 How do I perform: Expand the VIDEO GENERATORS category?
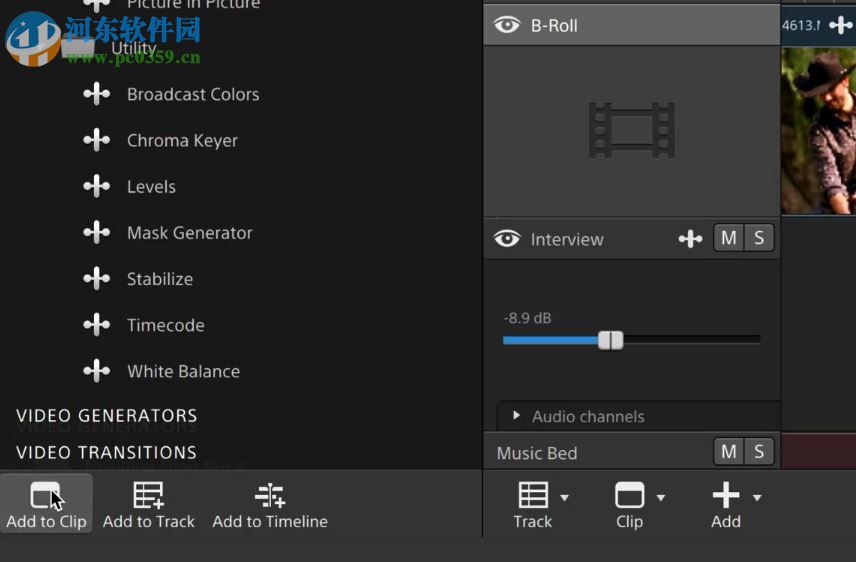click(106, 416)
